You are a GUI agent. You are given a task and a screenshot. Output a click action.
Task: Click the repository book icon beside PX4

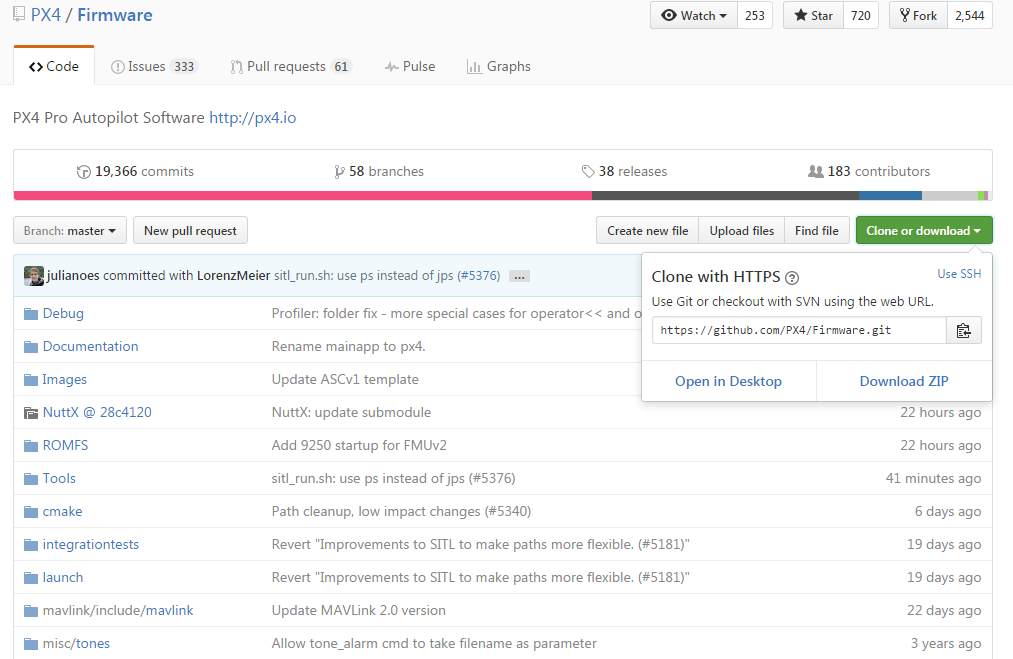(x=19, y=14)
